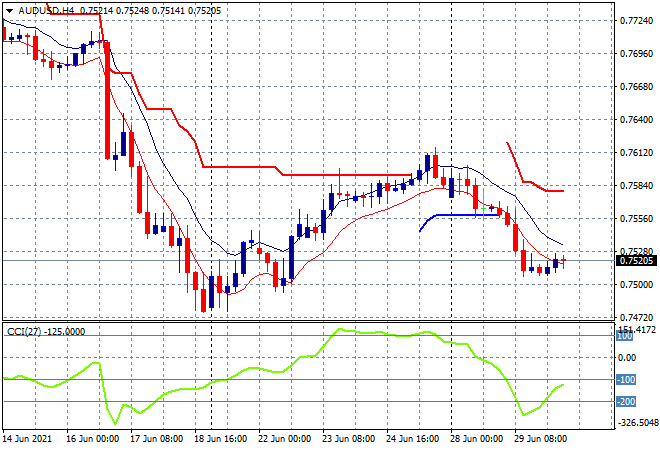This screenshot has height=450, width=660.
Task: Click the 24 Jun 16:00 time label
Action: tap(412, 439)
